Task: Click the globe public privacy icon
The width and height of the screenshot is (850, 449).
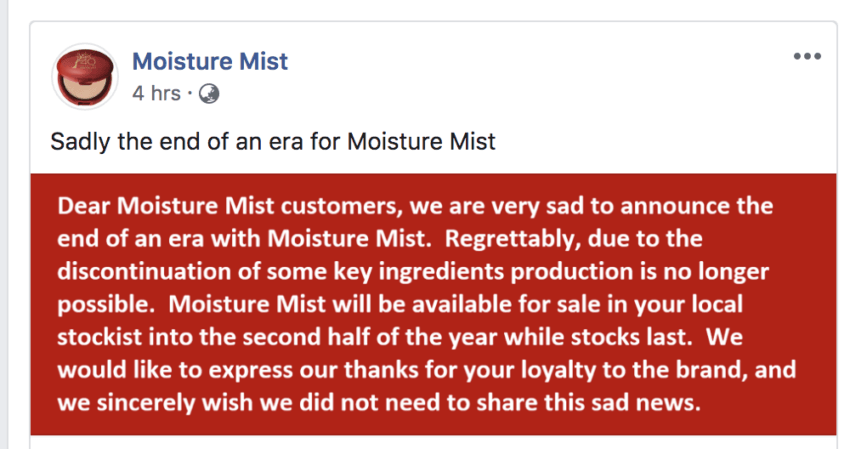Action: click(209, 94)
